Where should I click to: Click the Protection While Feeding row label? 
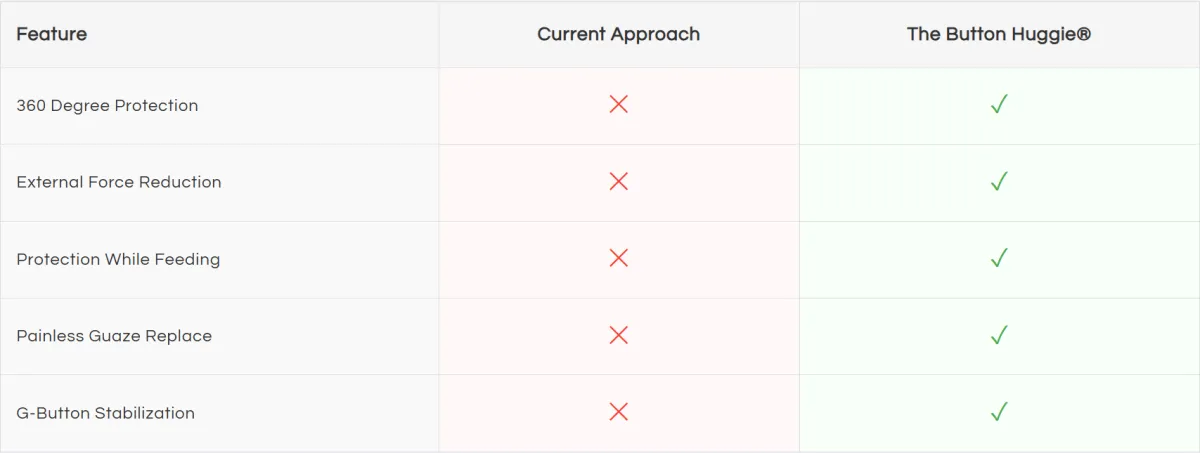[118, 260]
